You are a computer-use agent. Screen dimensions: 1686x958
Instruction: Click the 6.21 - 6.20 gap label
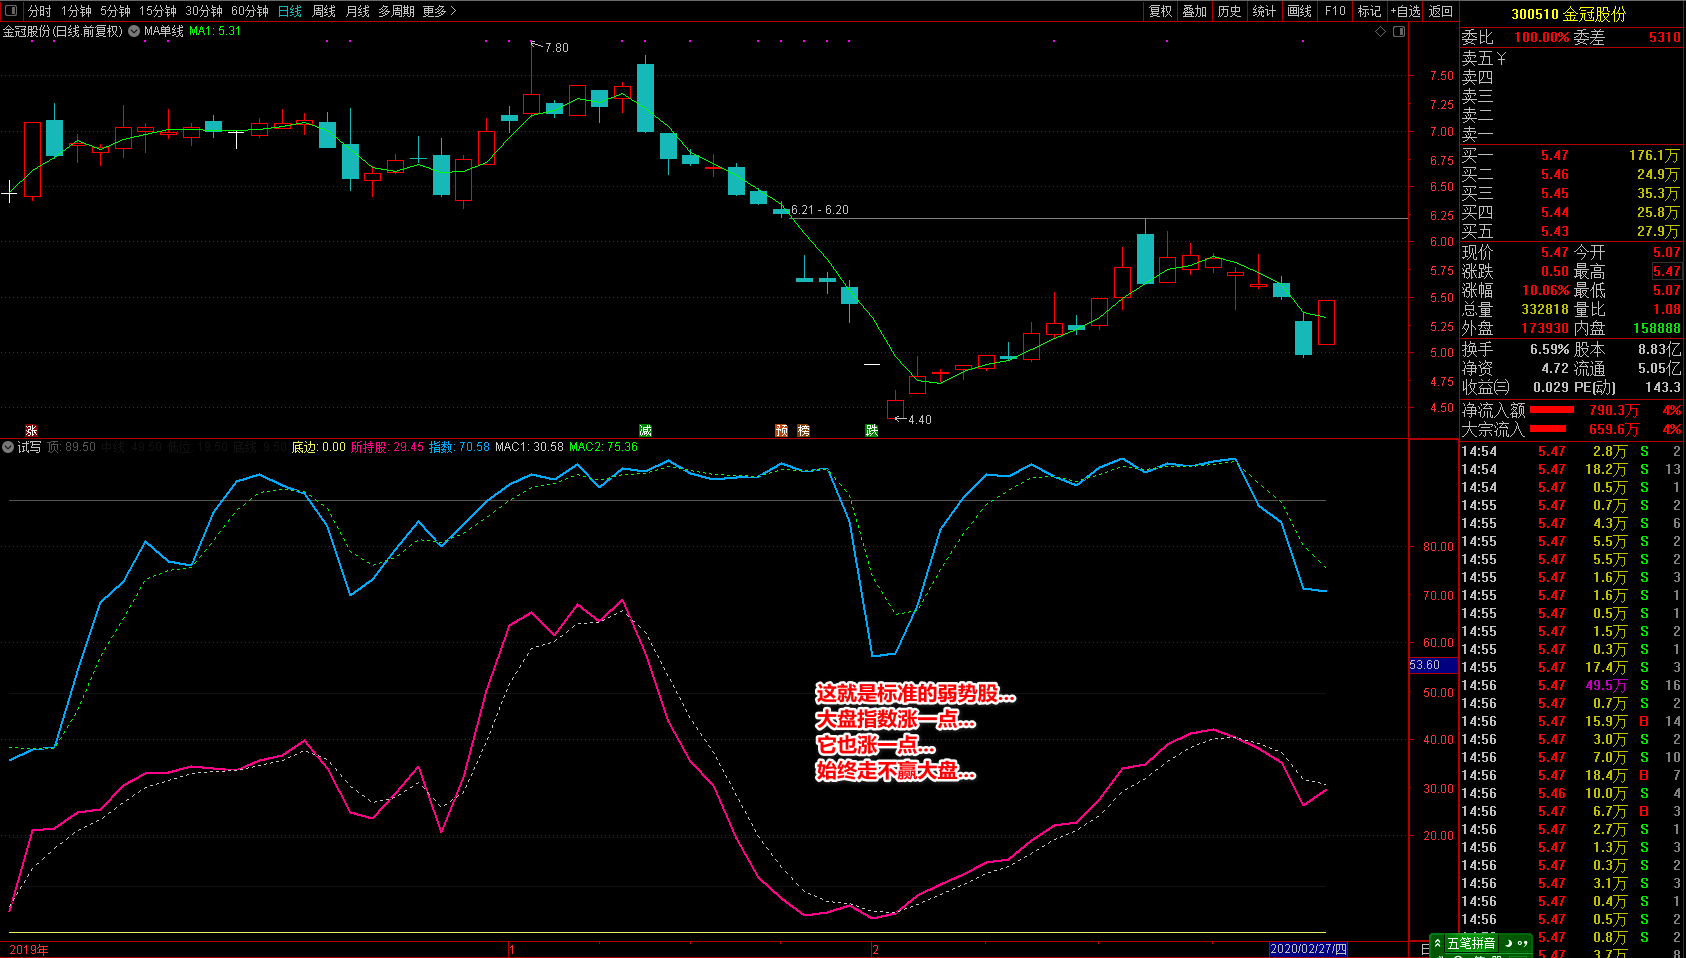tap(820, 210)
